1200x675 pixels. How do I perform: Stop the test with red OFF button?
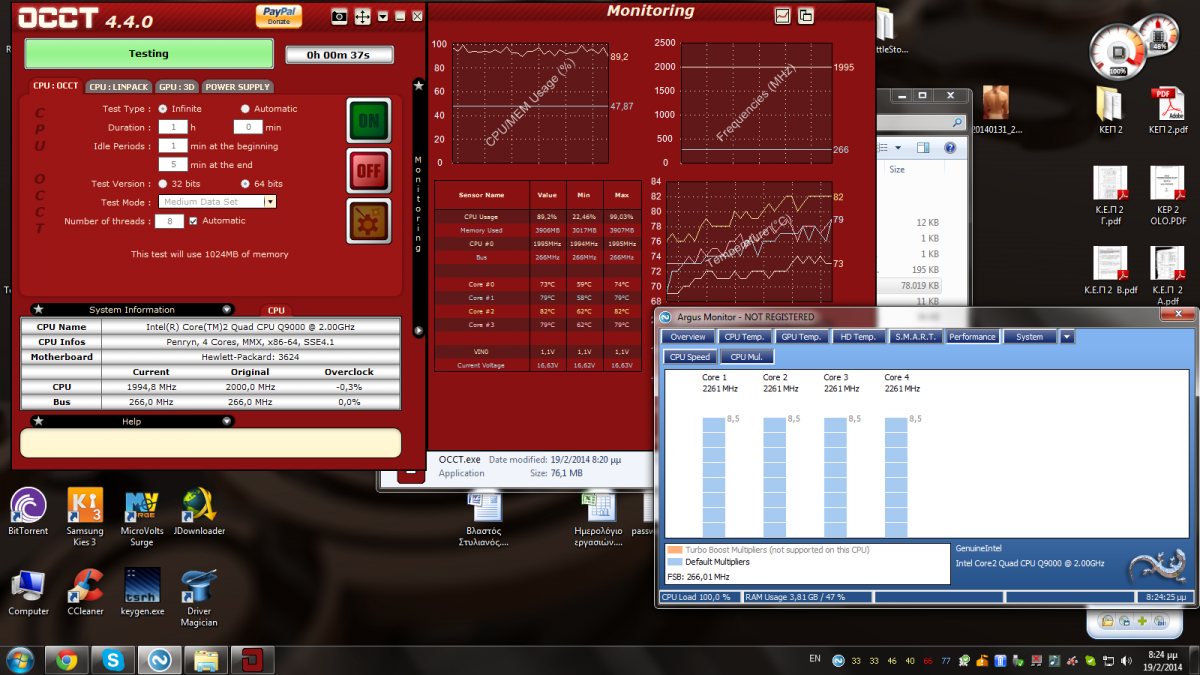tap(369, 171)
